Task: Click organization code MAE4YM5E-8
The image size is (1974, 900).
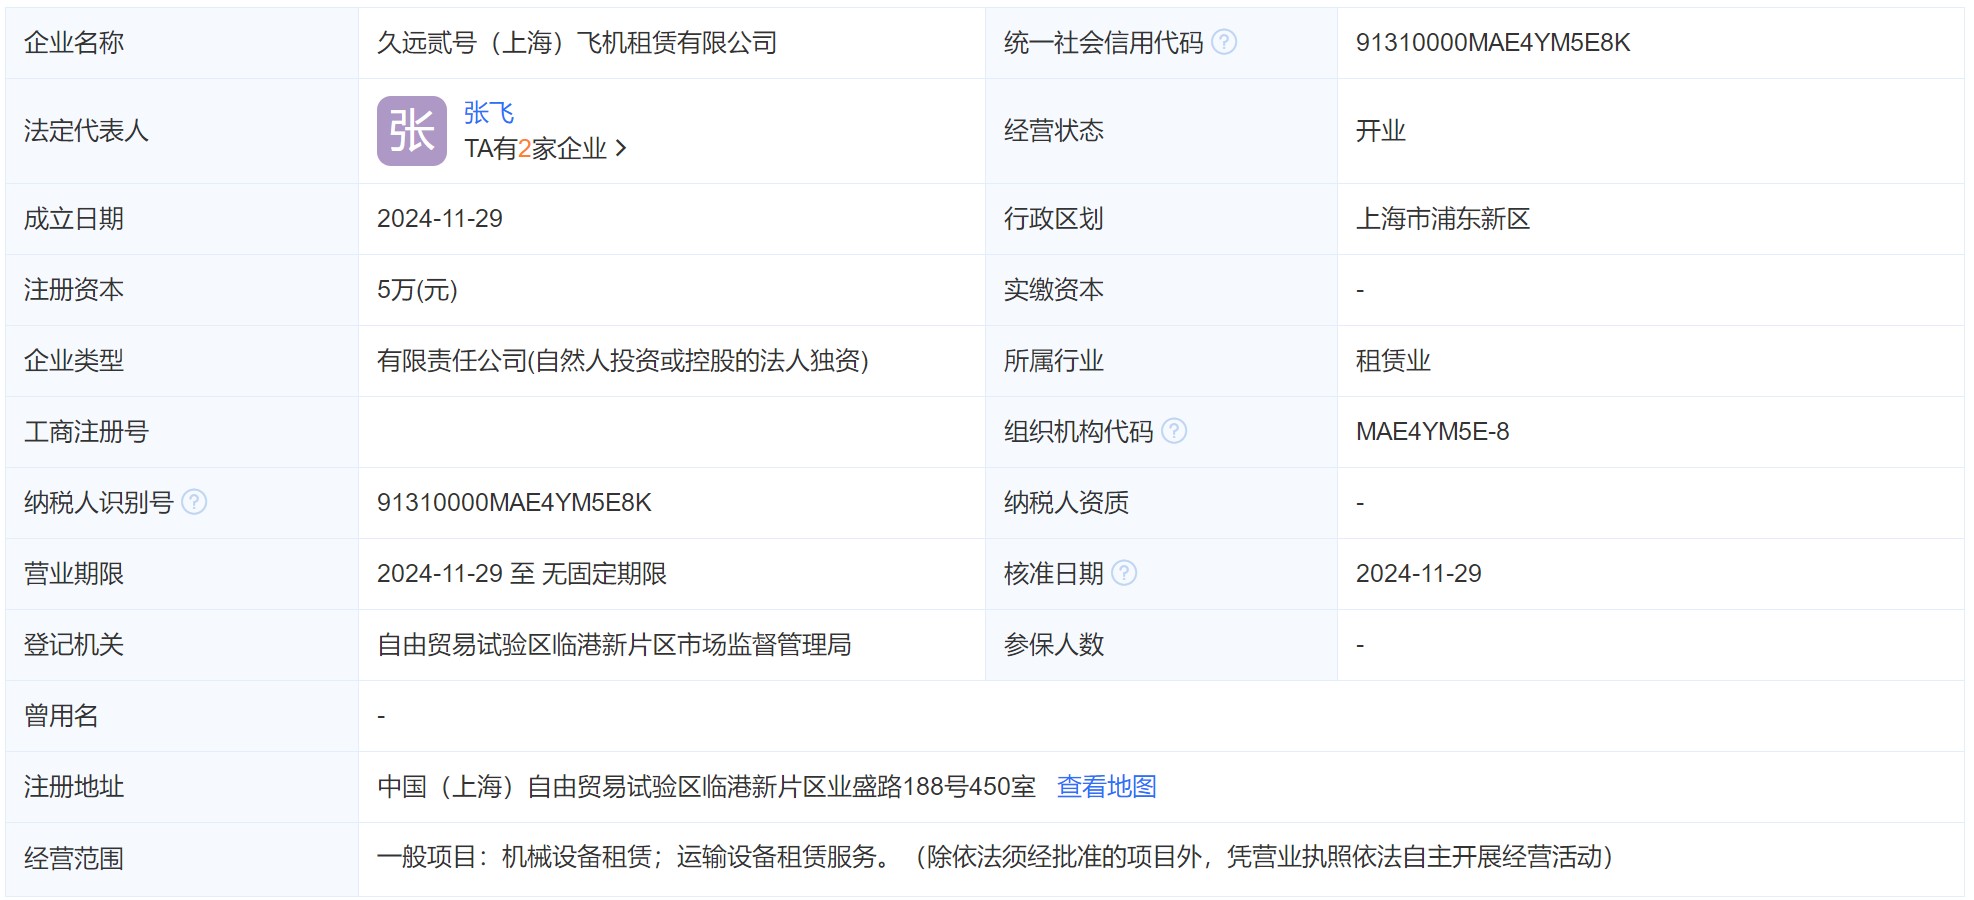Action: tap(1433, 432)
